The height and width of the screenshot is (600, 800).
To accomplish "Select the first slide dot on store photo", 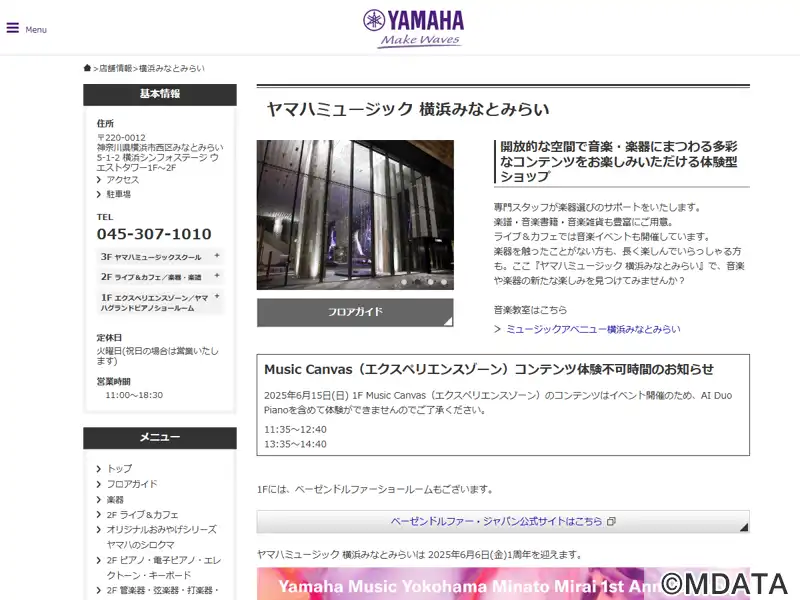I will (x=404, y=282).
